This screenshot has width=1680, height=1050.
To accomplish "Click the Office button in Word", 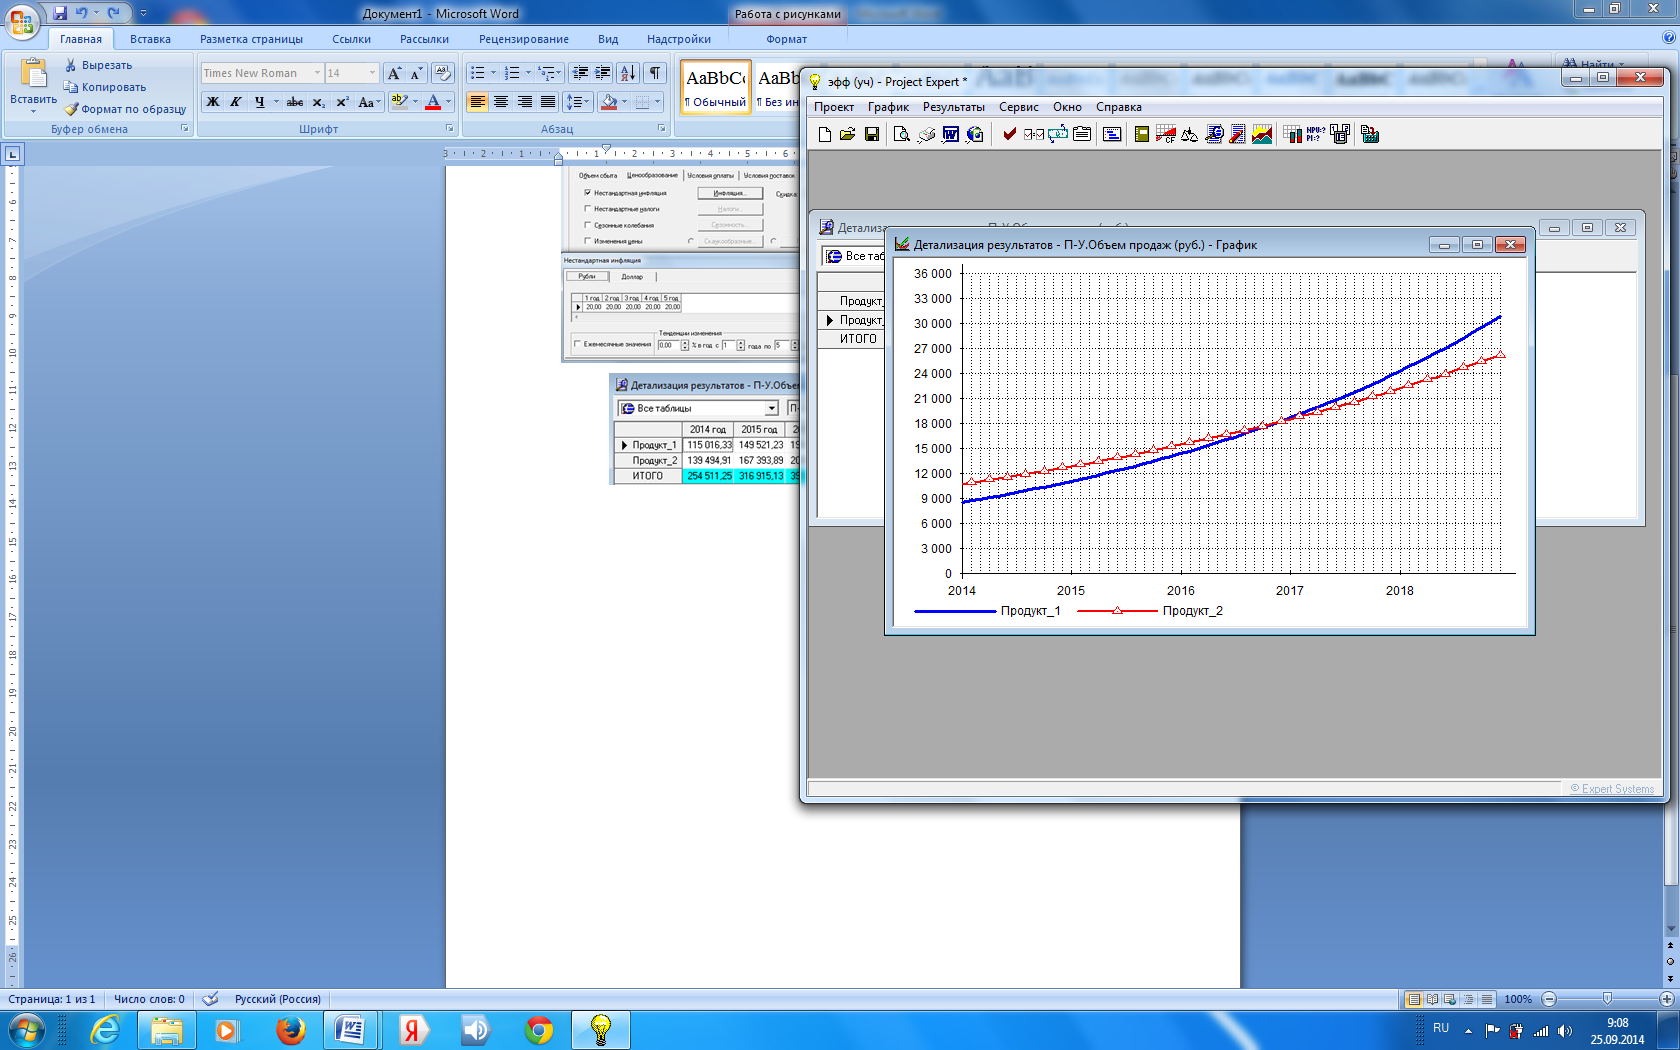I will coord(22,21).
